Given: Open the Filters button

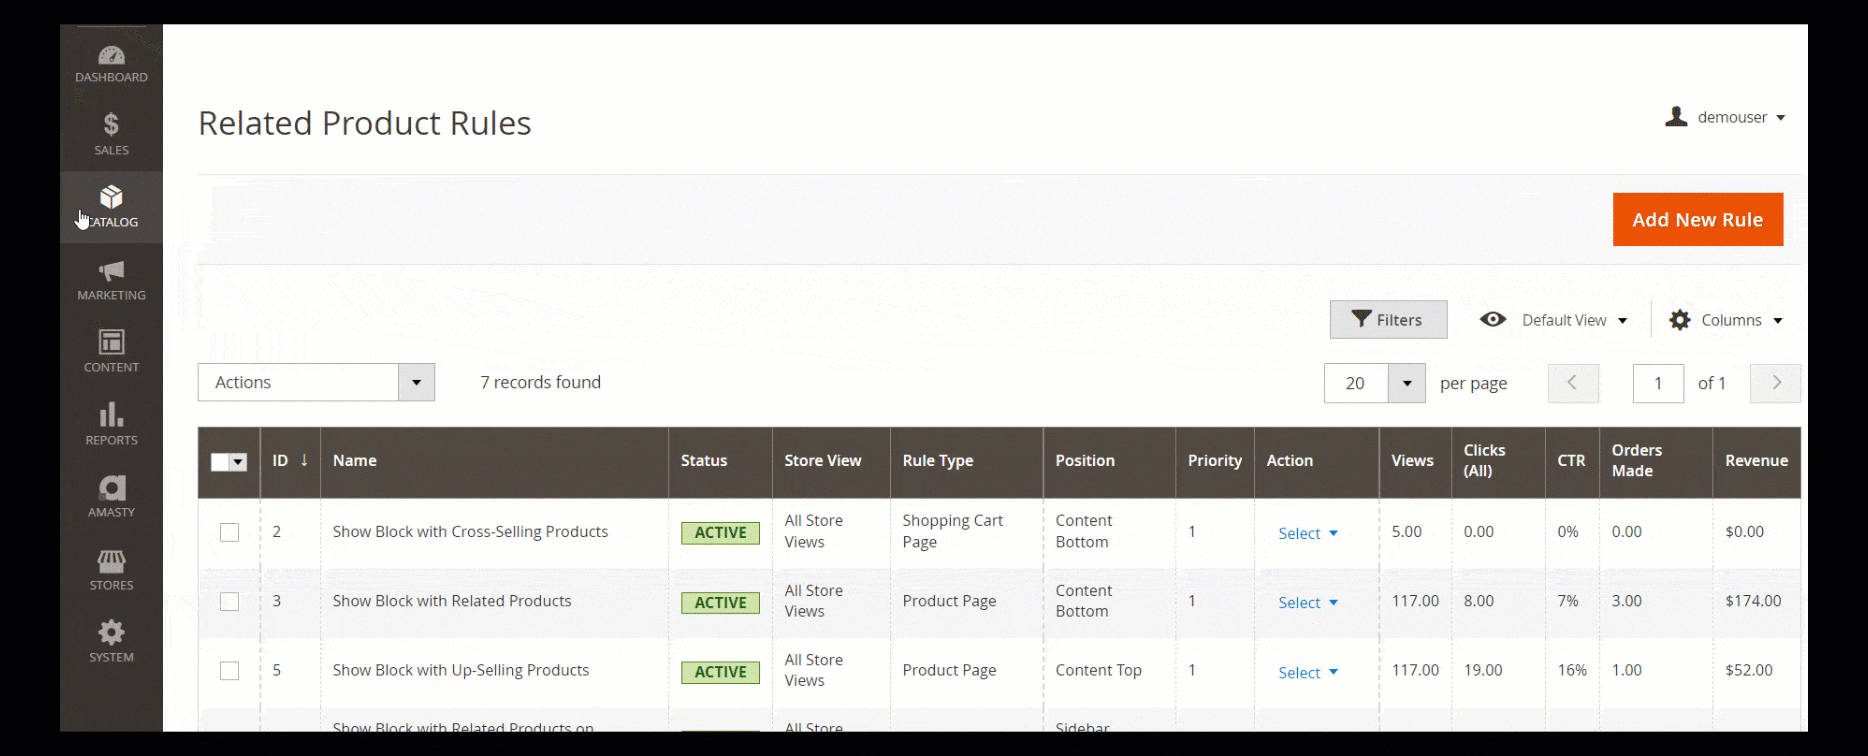Looking at the screenshot, I should (x=1387, y=320).
